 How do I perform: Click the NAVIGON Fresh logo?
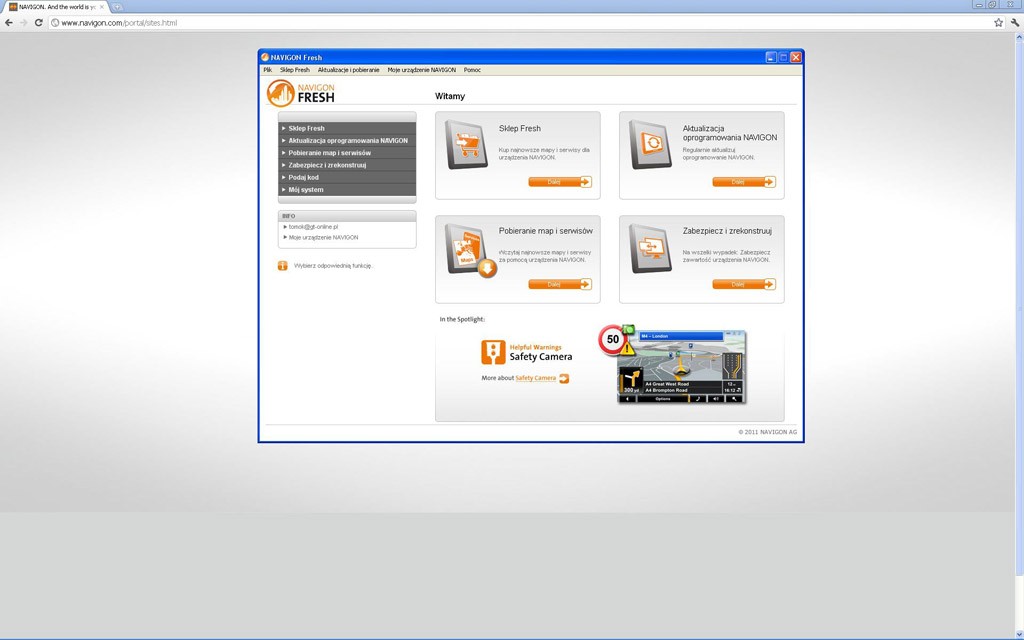click(x=301, y=94)
